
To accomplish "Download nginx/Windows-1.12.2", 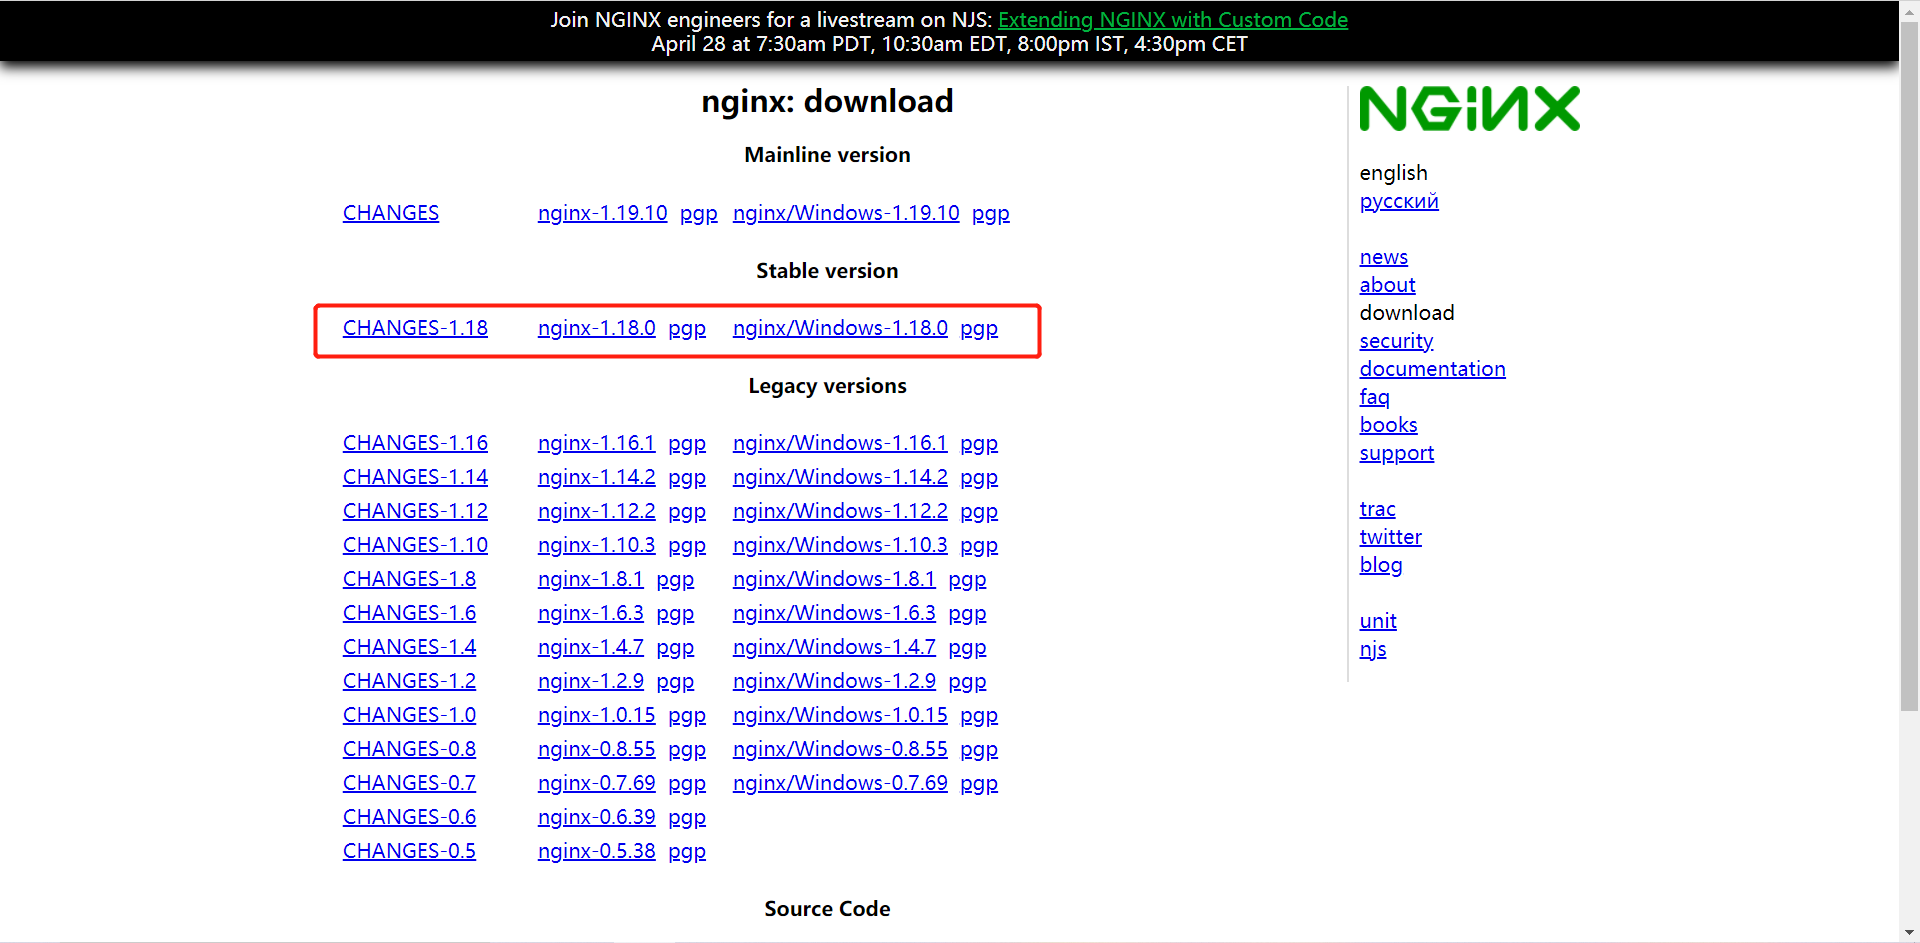I will [x=840, y=511].
